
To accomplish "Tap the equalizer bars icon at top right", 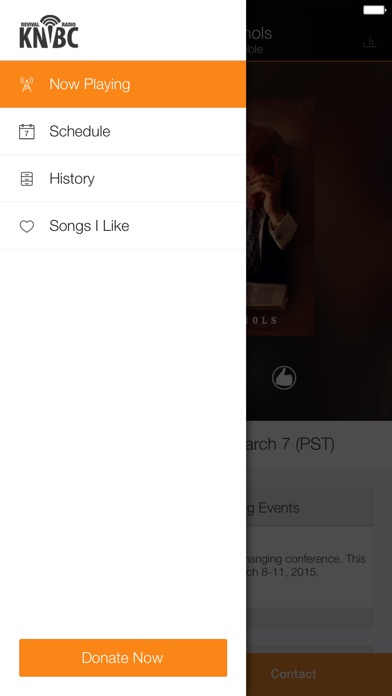I will (x=369, y=43).
